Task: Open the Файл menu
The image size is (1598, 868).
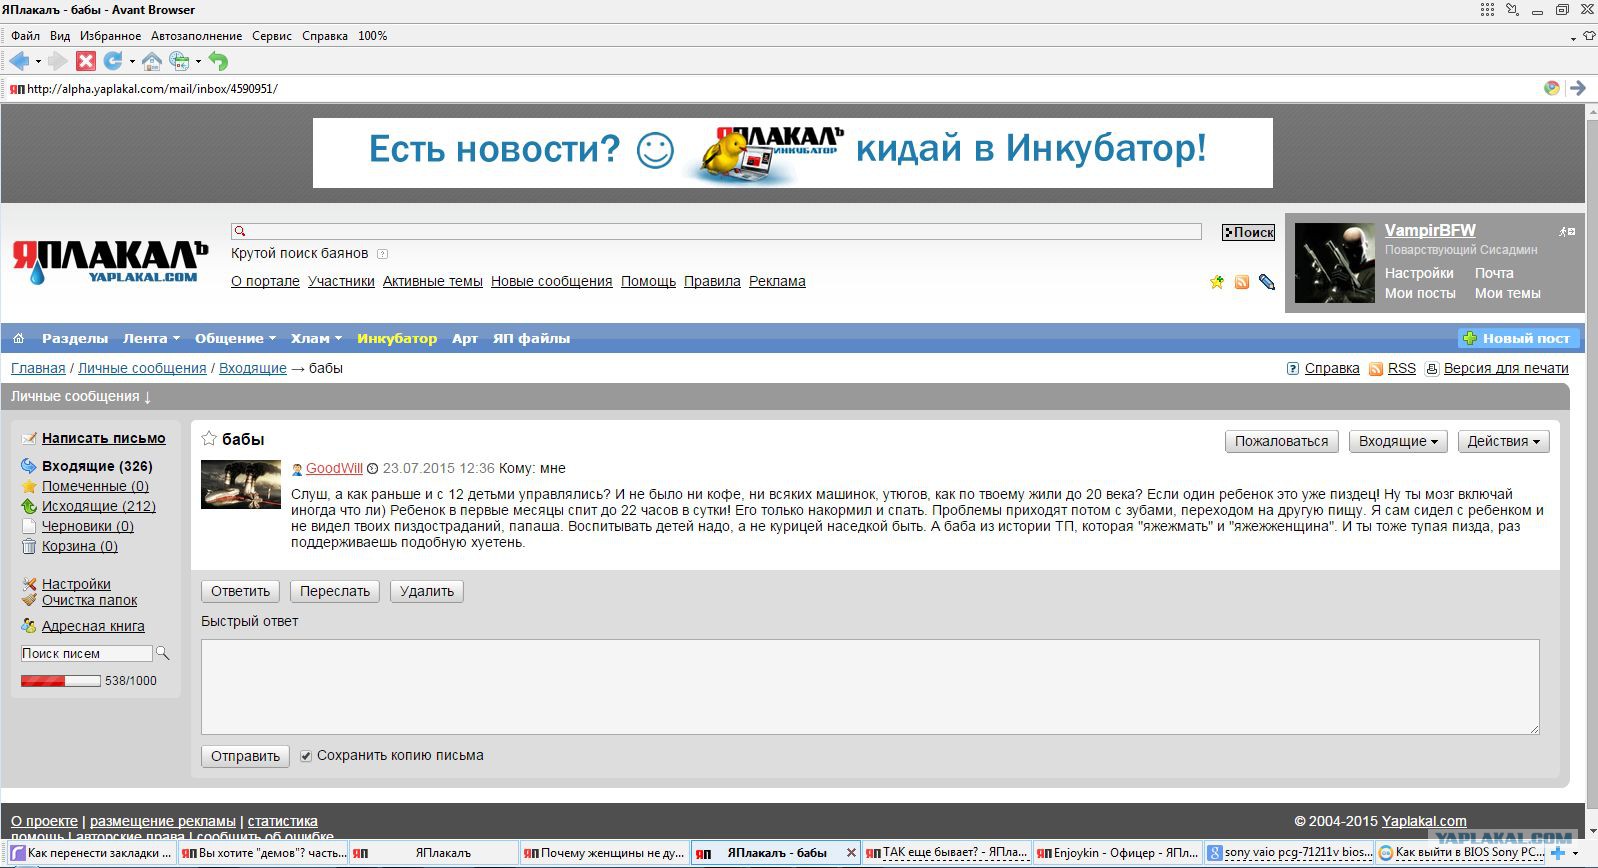Action: coord(25,36)
